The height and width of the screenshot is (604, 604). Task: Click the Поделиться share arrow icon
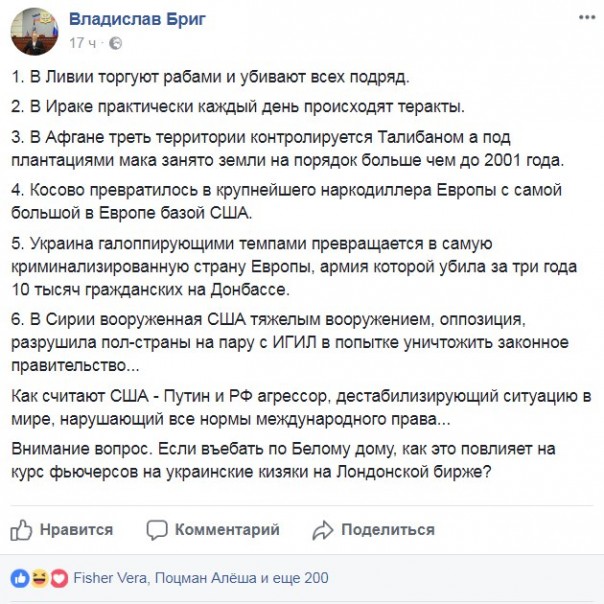pyautogui.click(x=322, y=529)
